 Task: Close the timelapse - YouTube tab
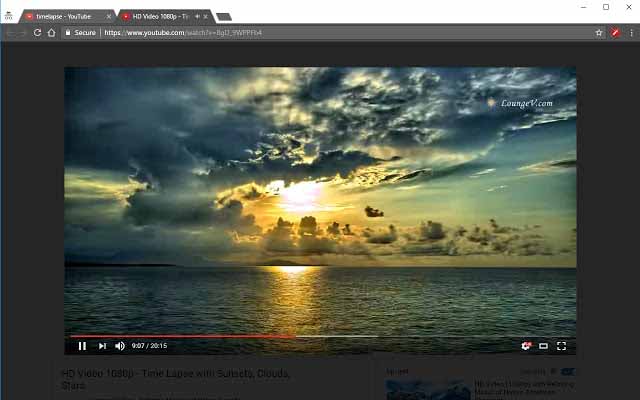click(x=109, y=16)
